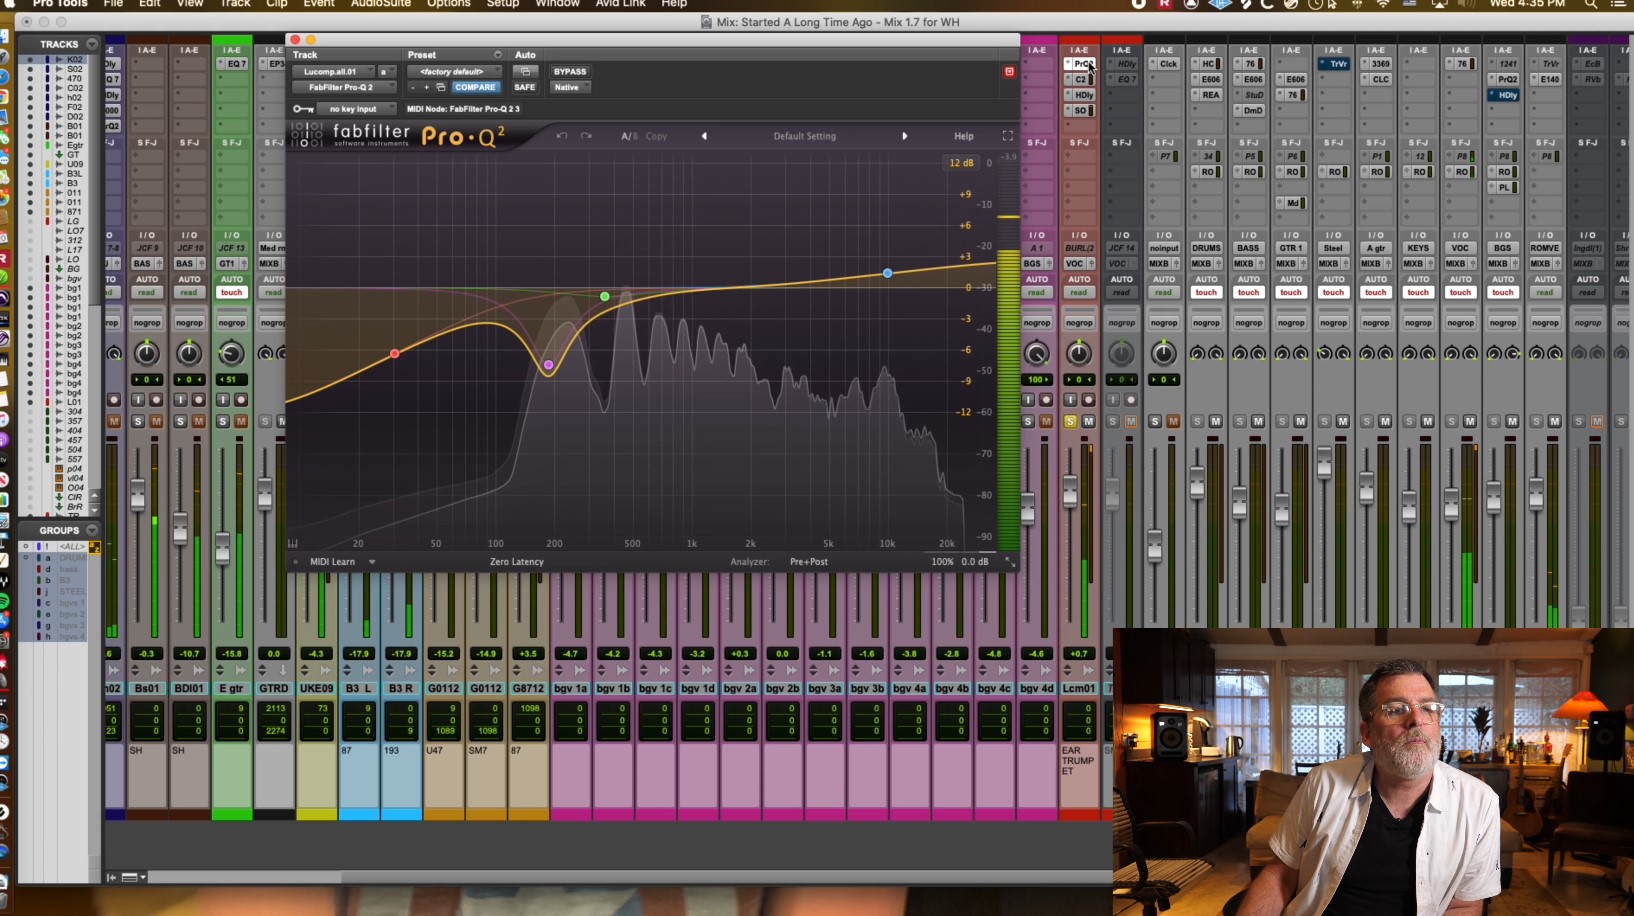Open Analyzer Pre+Post settings
Screen dimensions: 1634x916
[x=809, y=562]
